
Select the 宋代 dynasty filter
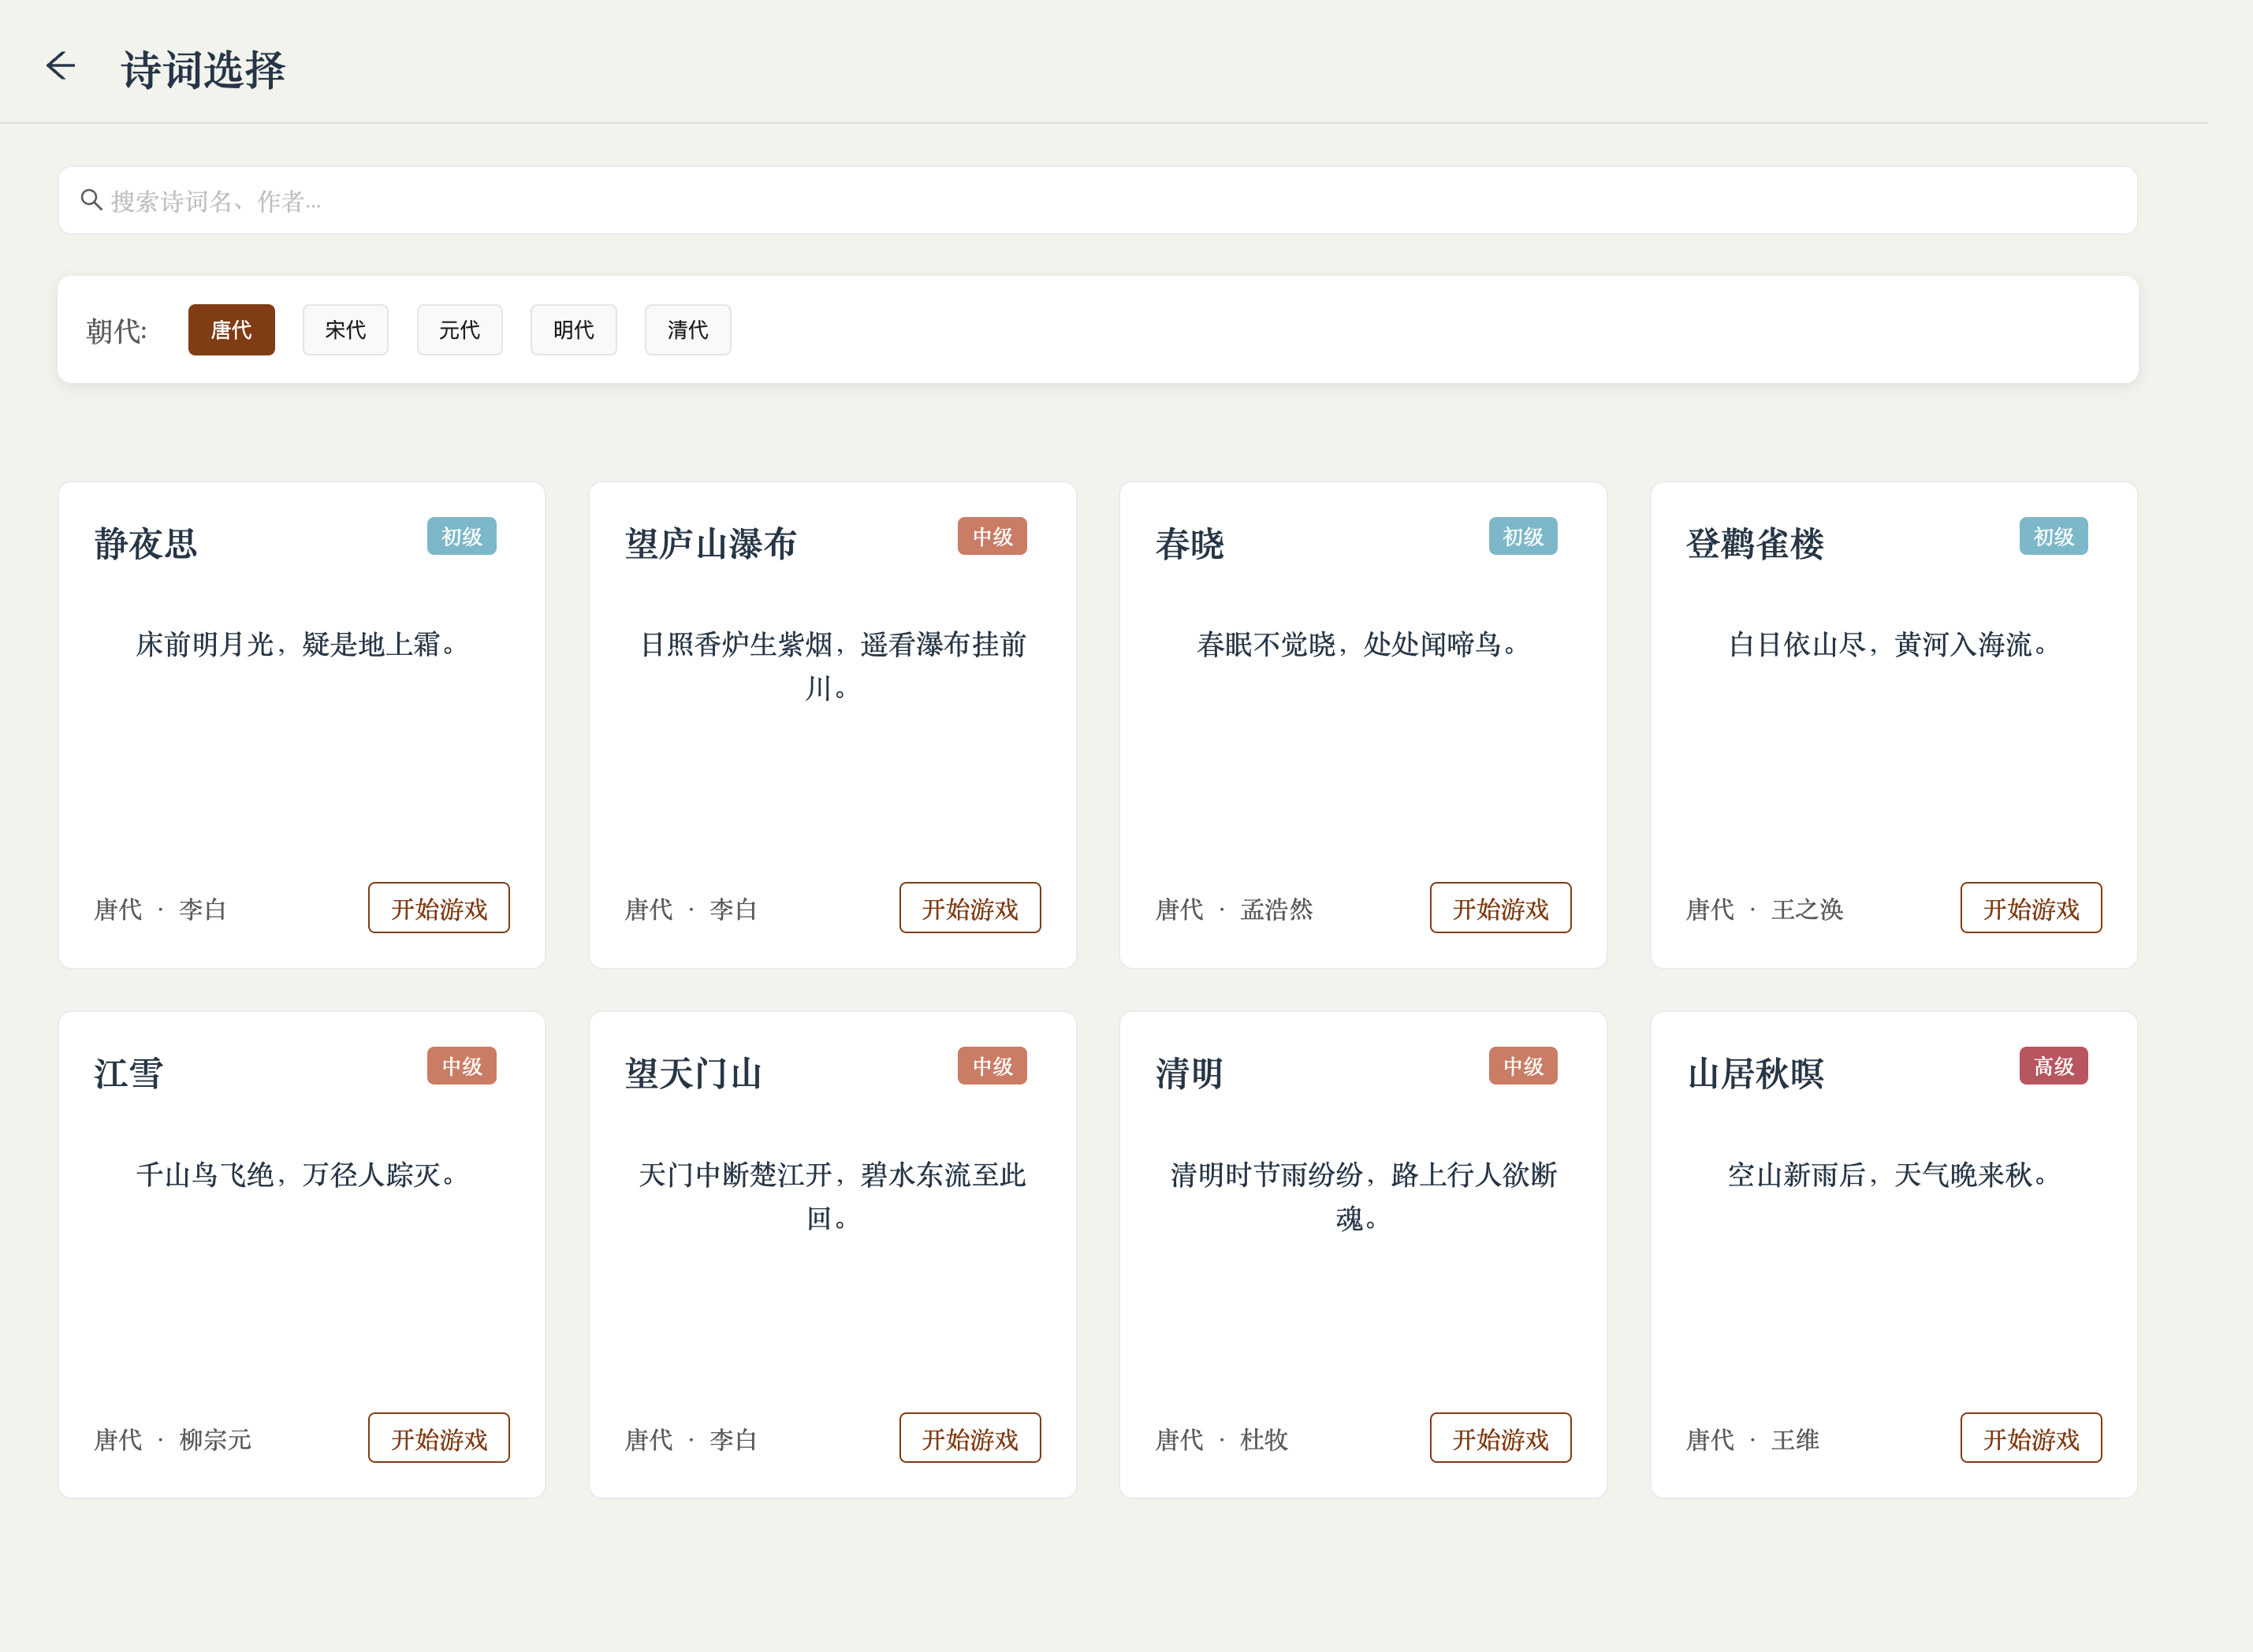[x=345, y=329]
